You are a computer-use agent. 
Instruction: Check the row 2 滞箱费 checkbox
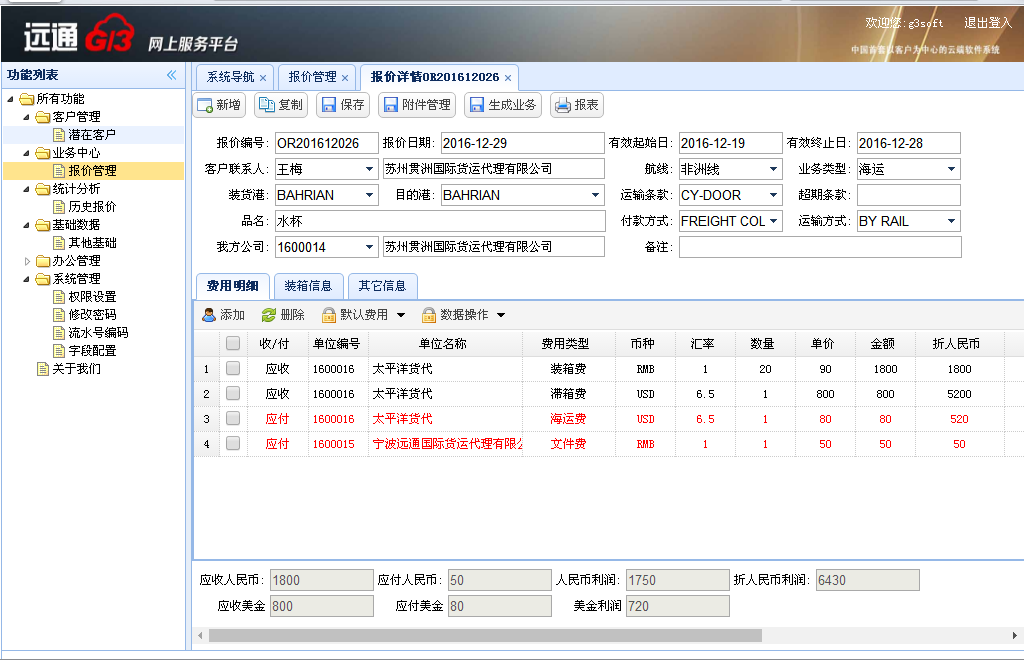pos(232,393)
